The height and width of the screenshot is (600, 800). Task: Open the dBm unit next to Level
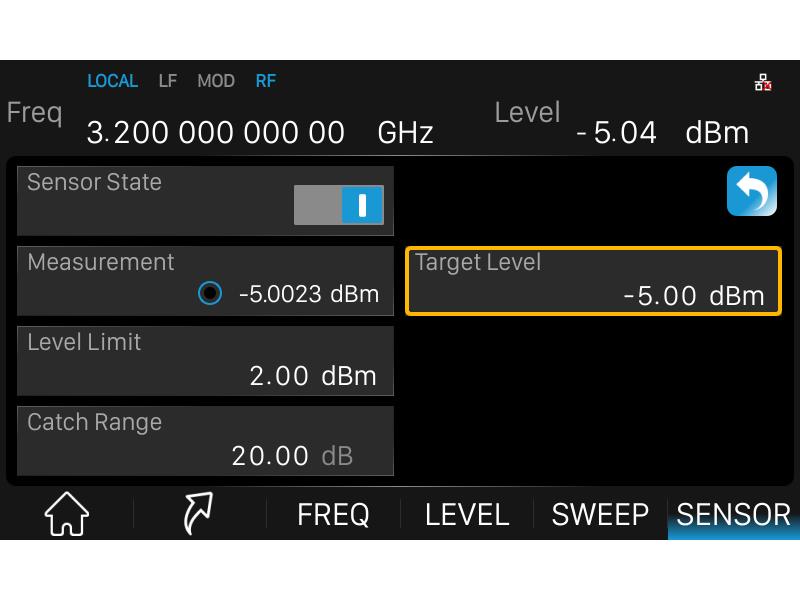(717, 133)
